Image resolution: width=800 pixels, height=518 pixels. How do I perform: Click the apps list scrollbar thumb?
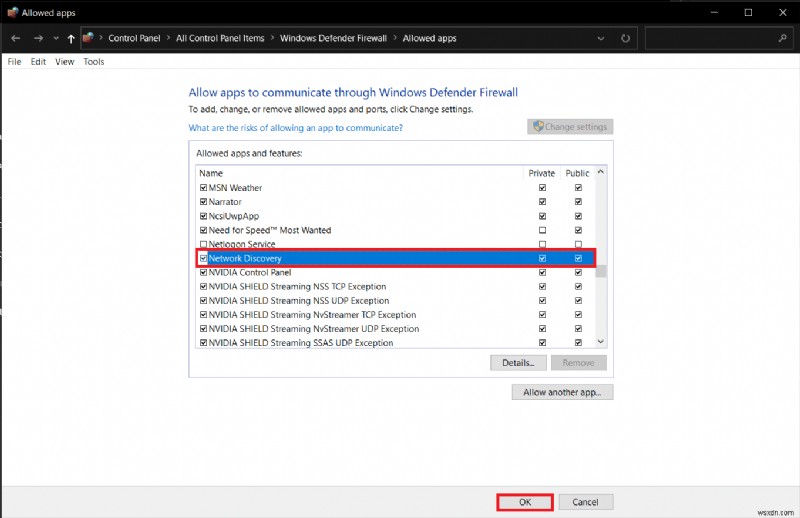point(601,271)
